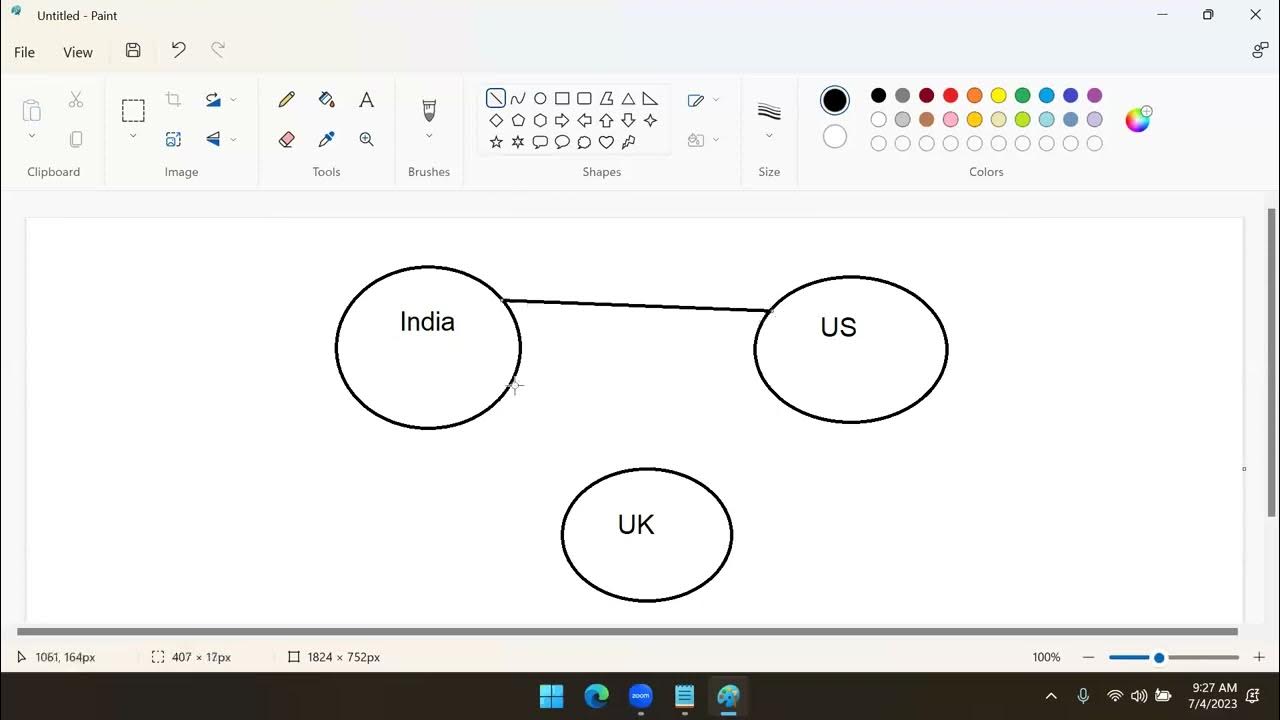Click the Redo button

click(218, 50)
